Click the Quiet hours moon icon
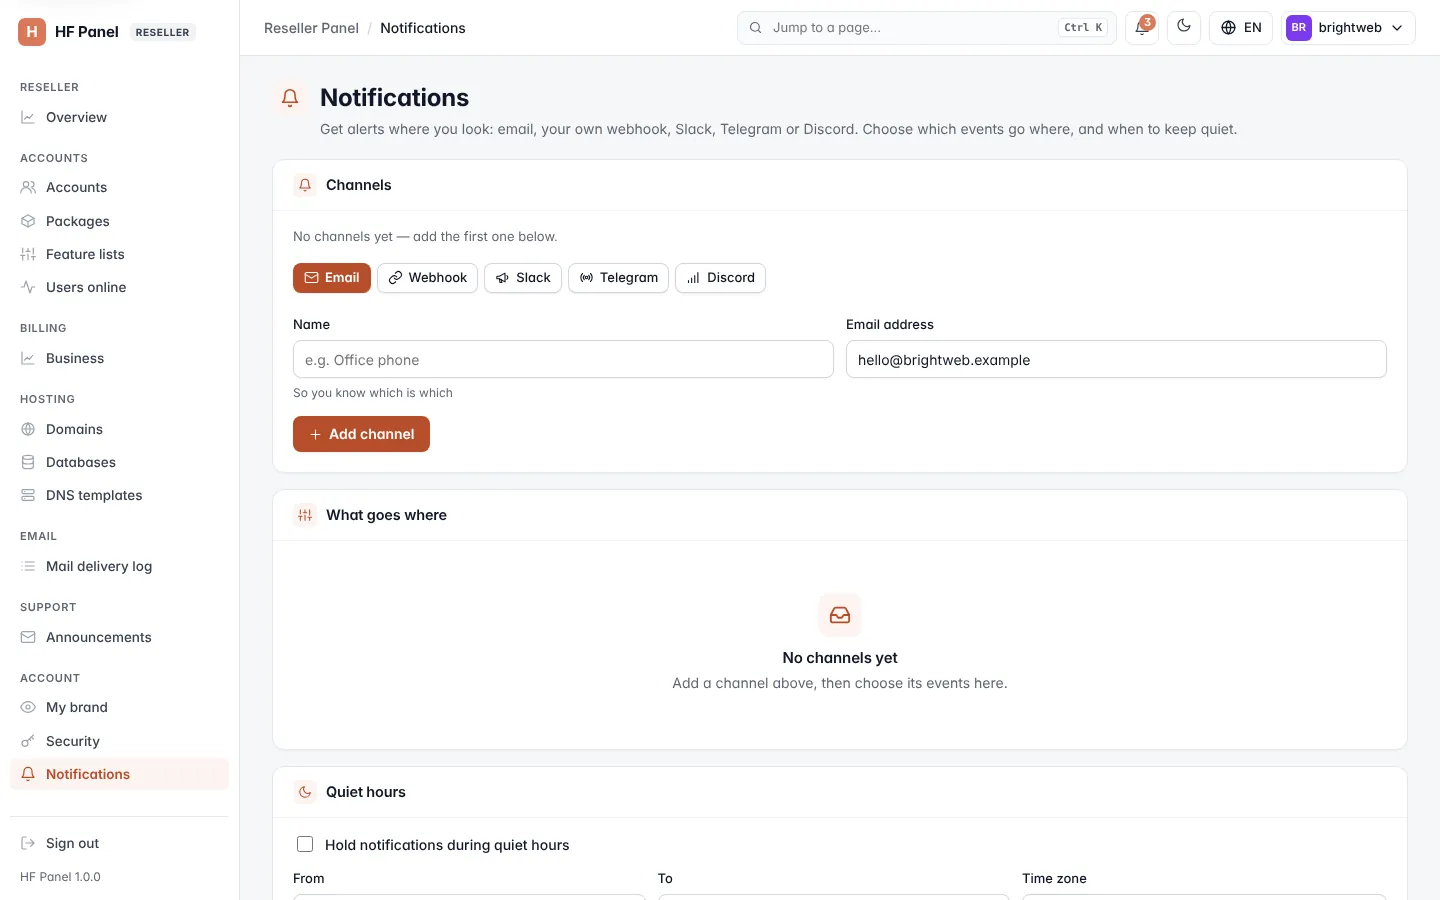The image size is (1440, 900). click(x=305, y=792)
